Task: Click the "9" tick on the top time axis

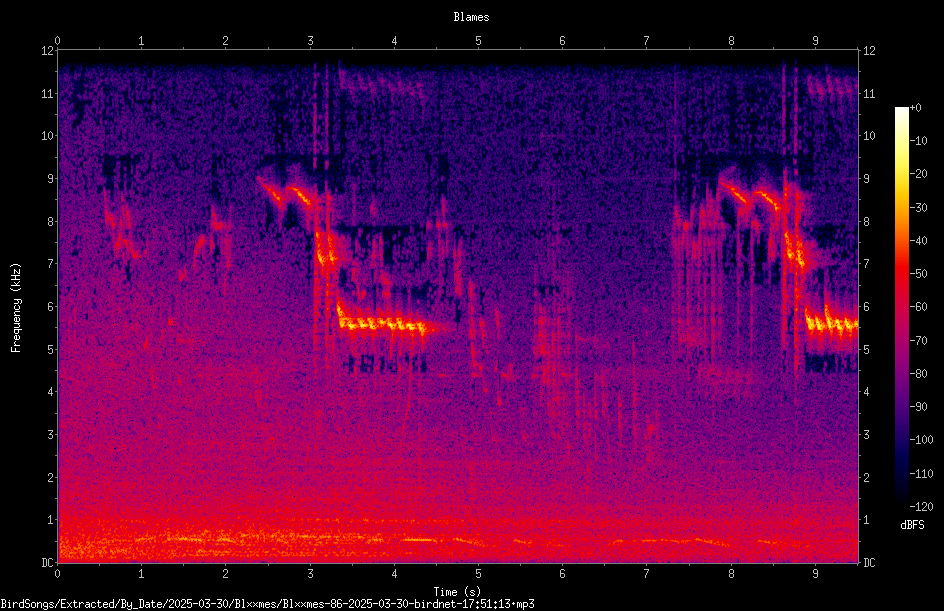Action: tap(815, 41)
